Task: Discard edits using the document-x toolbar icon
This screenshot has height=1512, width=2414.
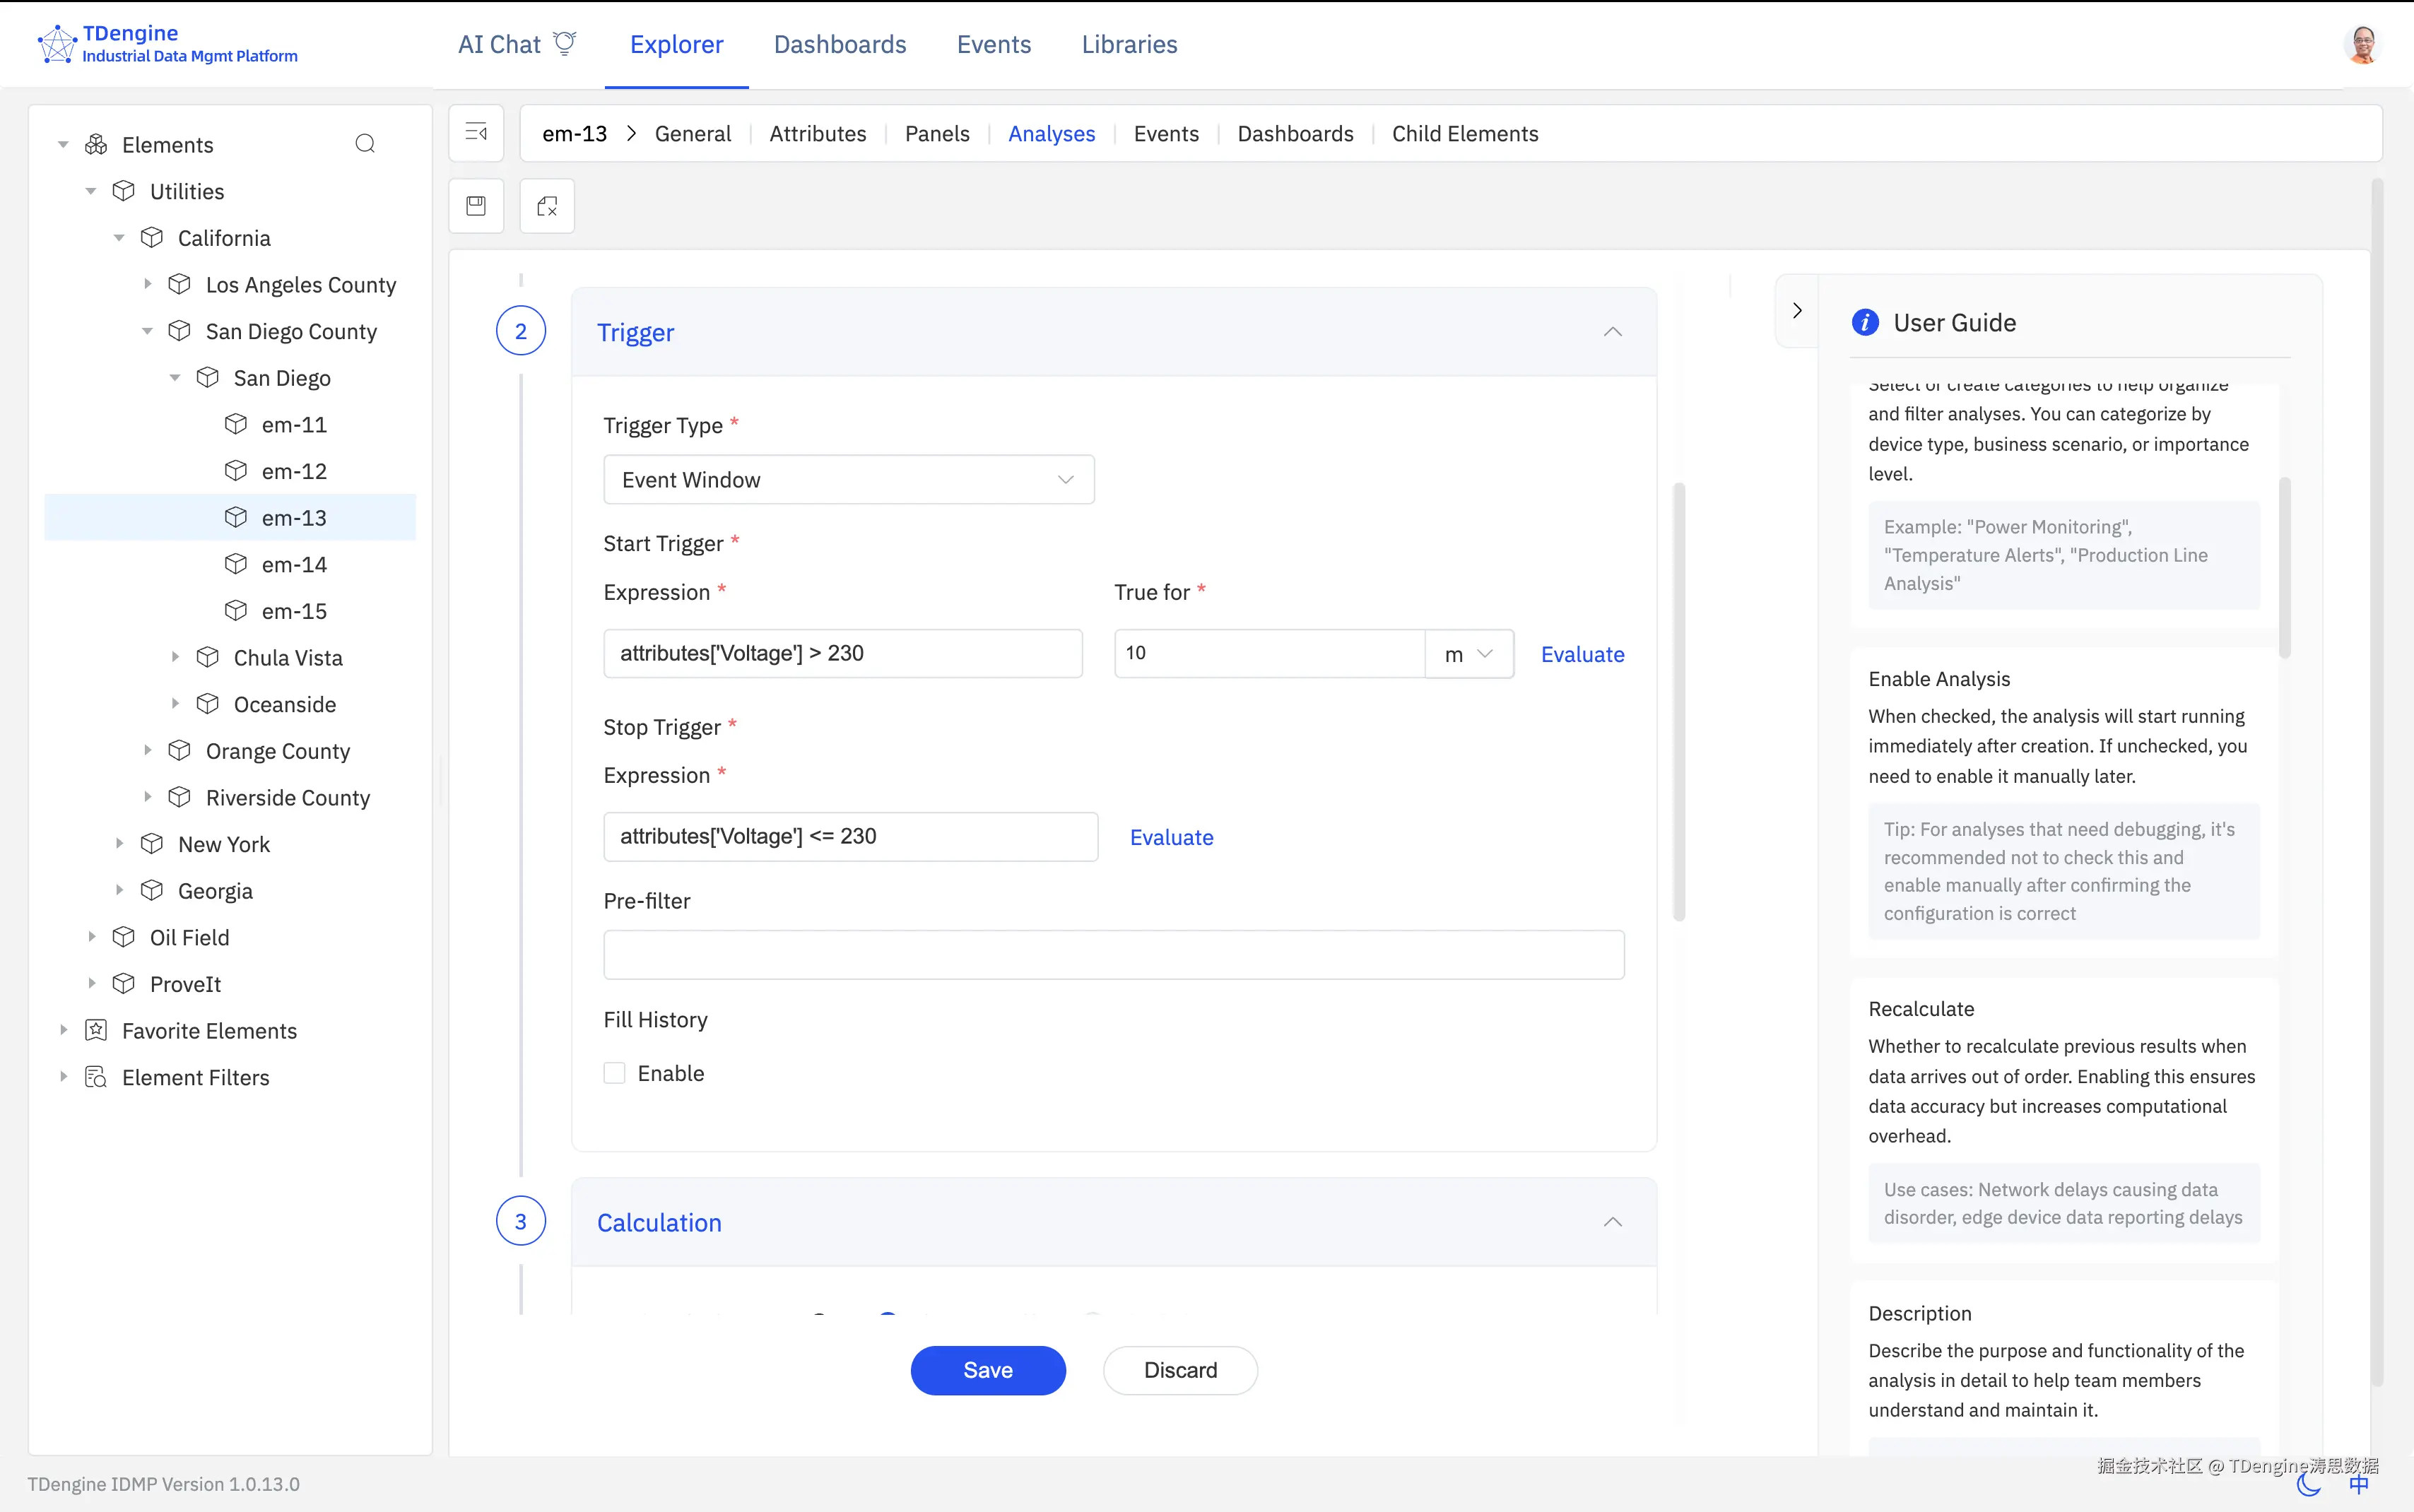Action: (x=547, y=205)
